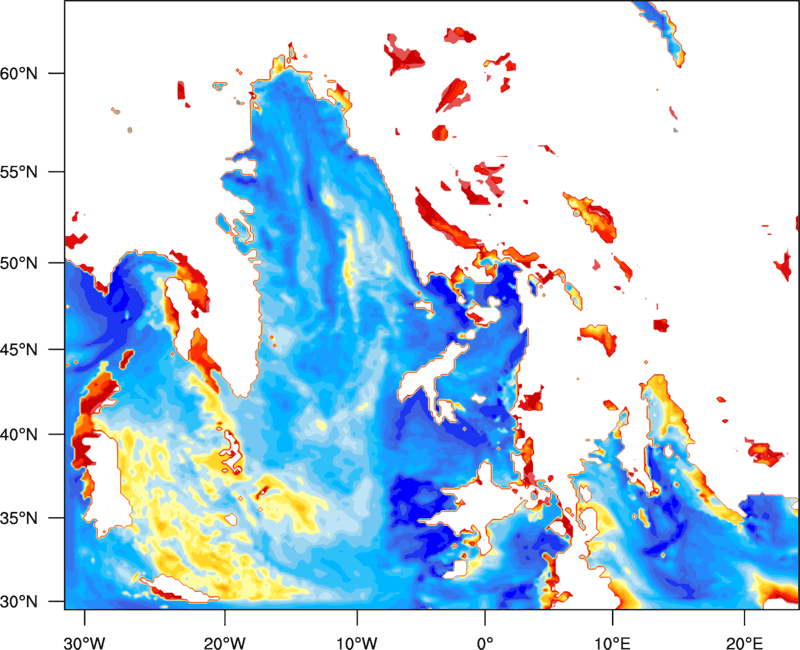Click the 30°W longitude label
The image size is (800, 650).
[85, 643]
